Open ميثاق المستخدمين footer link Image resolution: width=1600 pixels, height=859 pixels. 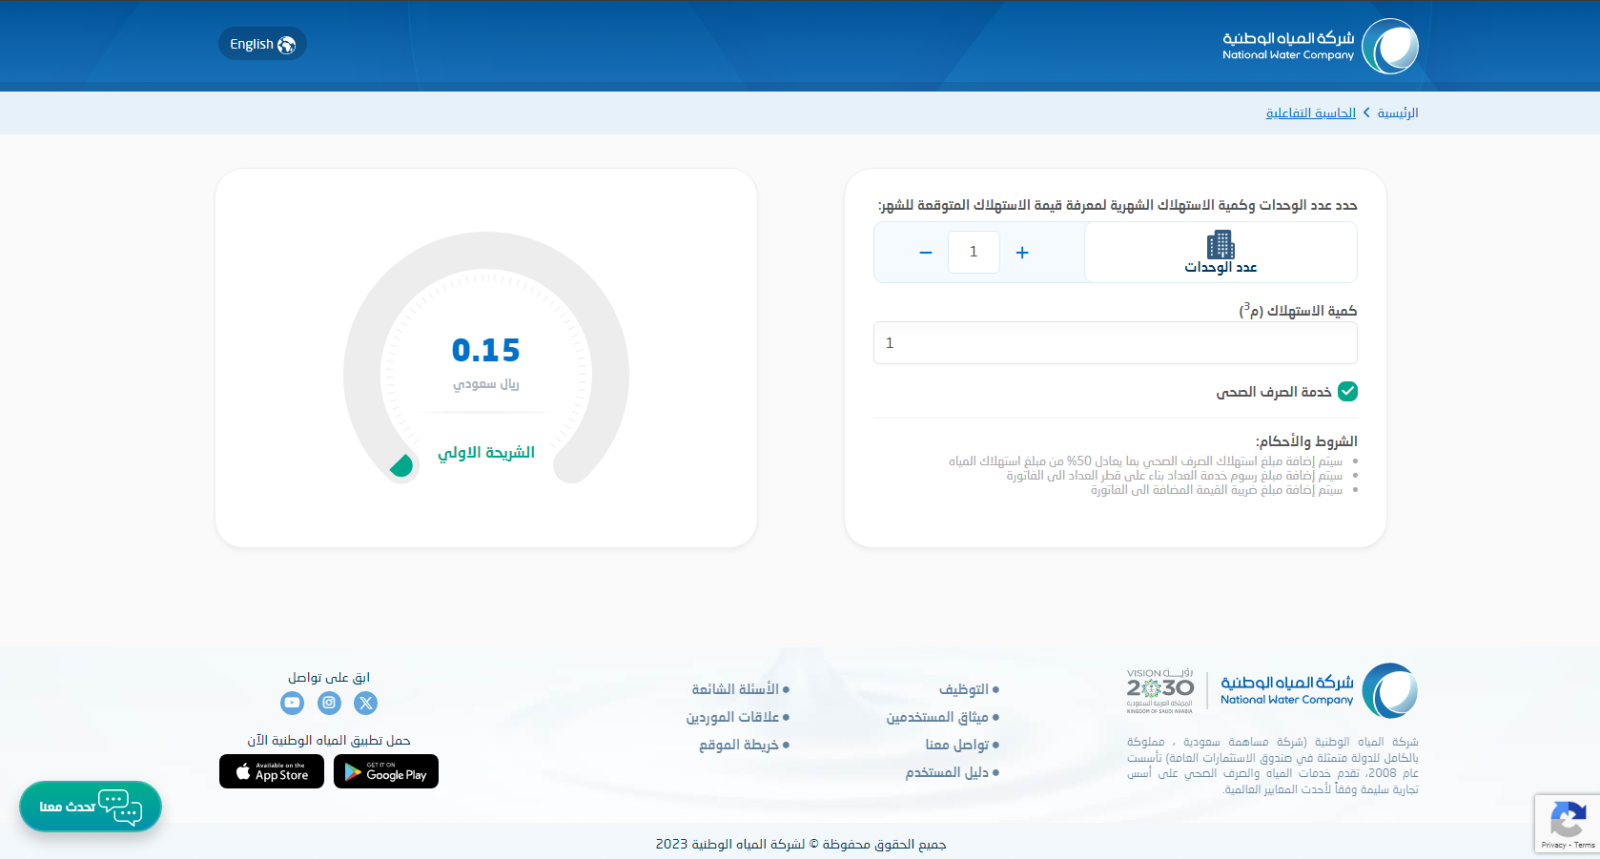pyautogui.click(x=937, y=717)
